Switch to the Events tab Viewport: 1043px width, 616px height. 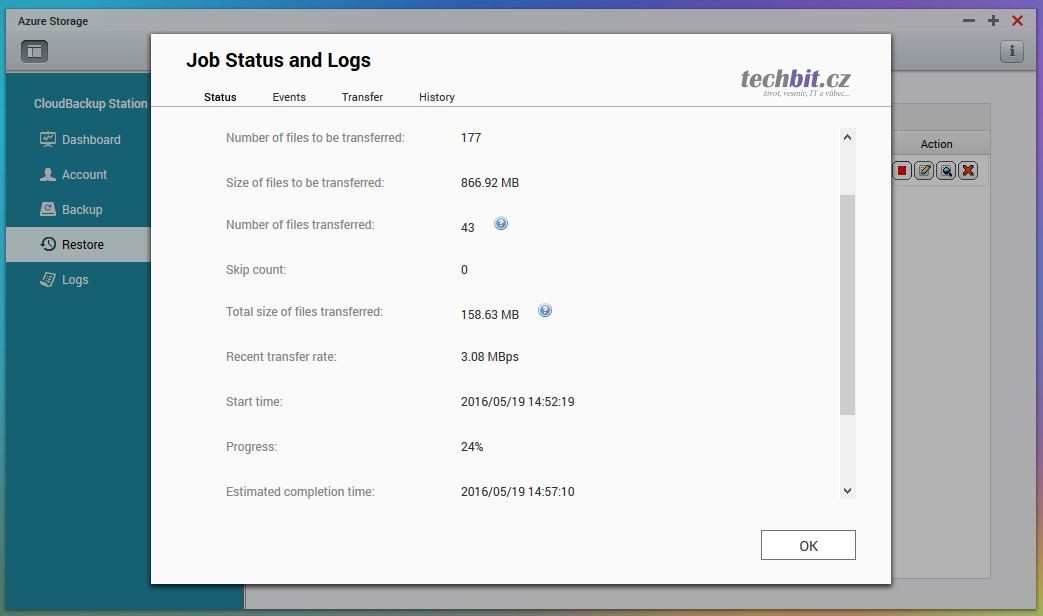(x=289, y=97)
